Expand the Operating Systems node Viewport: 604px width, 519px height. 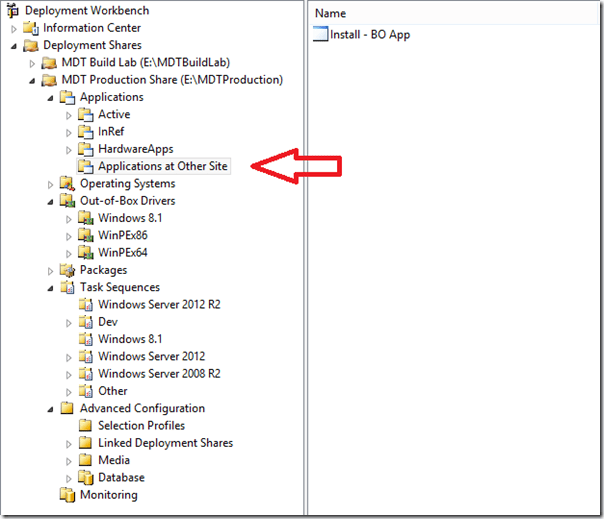point(51,184)
